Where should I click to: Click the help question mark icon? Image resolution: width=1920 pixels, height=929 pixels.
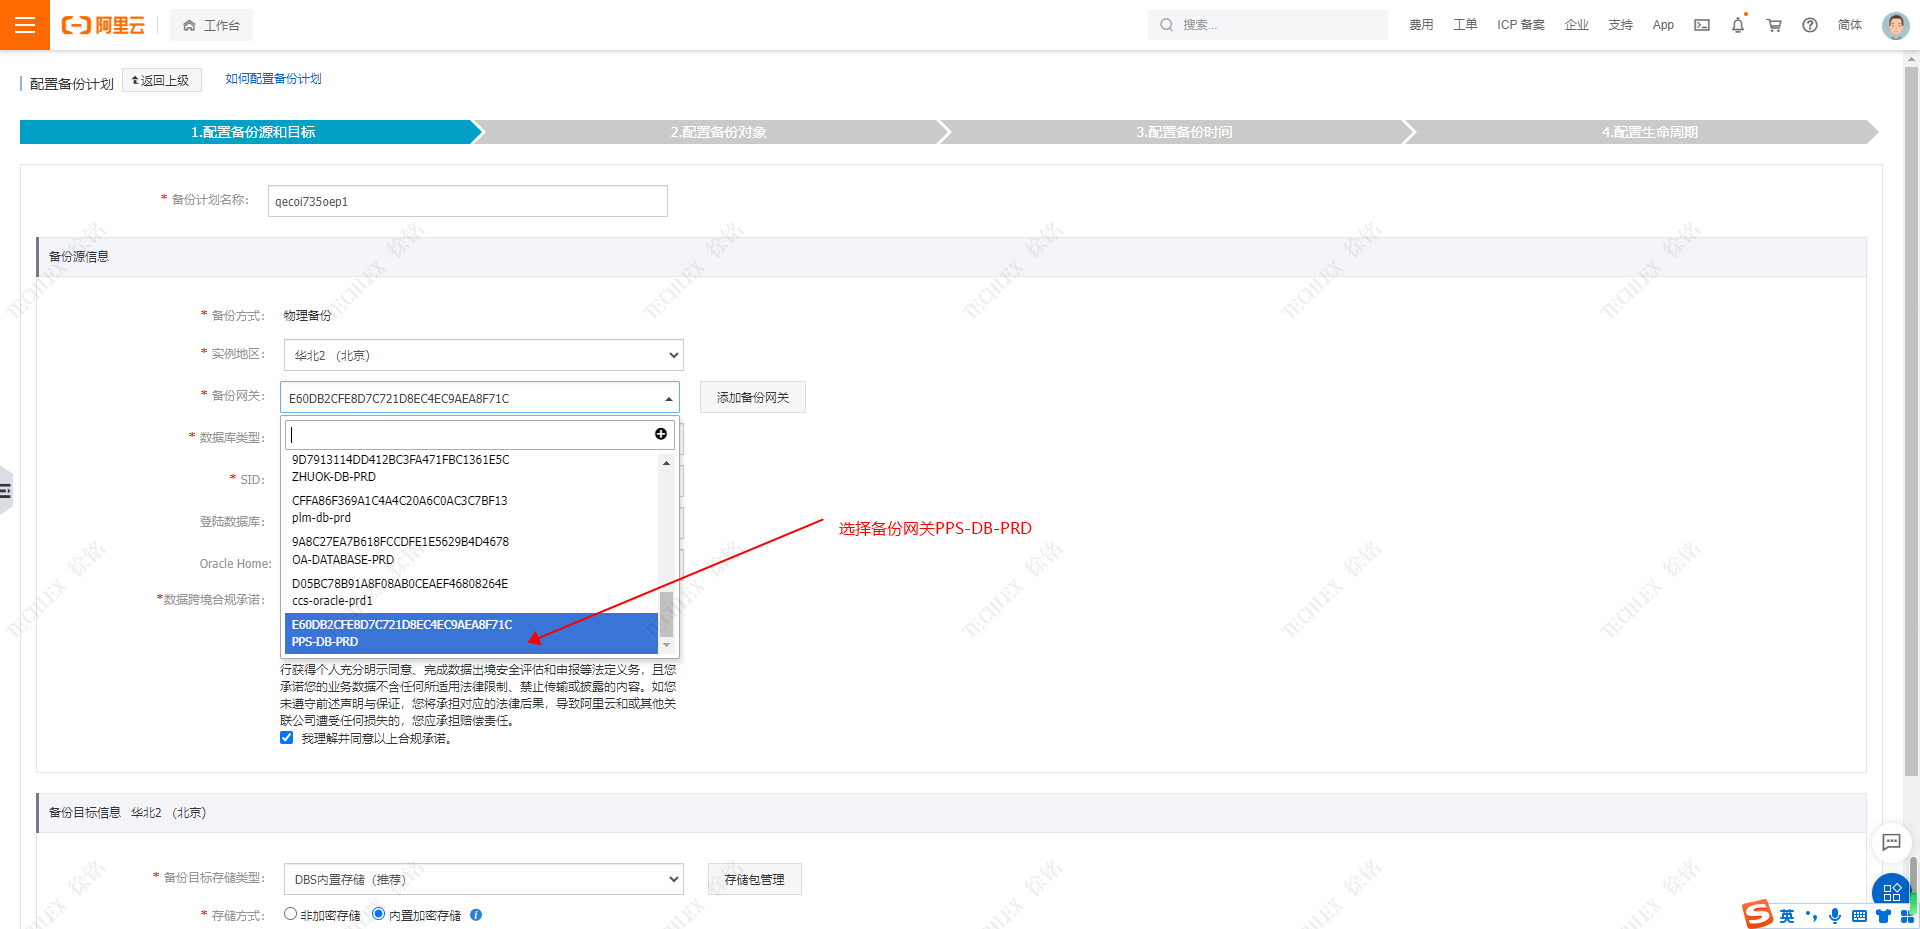[x=1810, y=25]
